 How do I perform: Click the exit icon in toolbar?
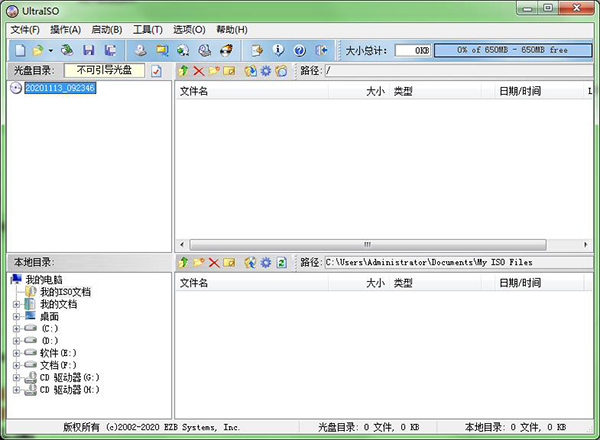pyautogui.click(x=321, y=50)
